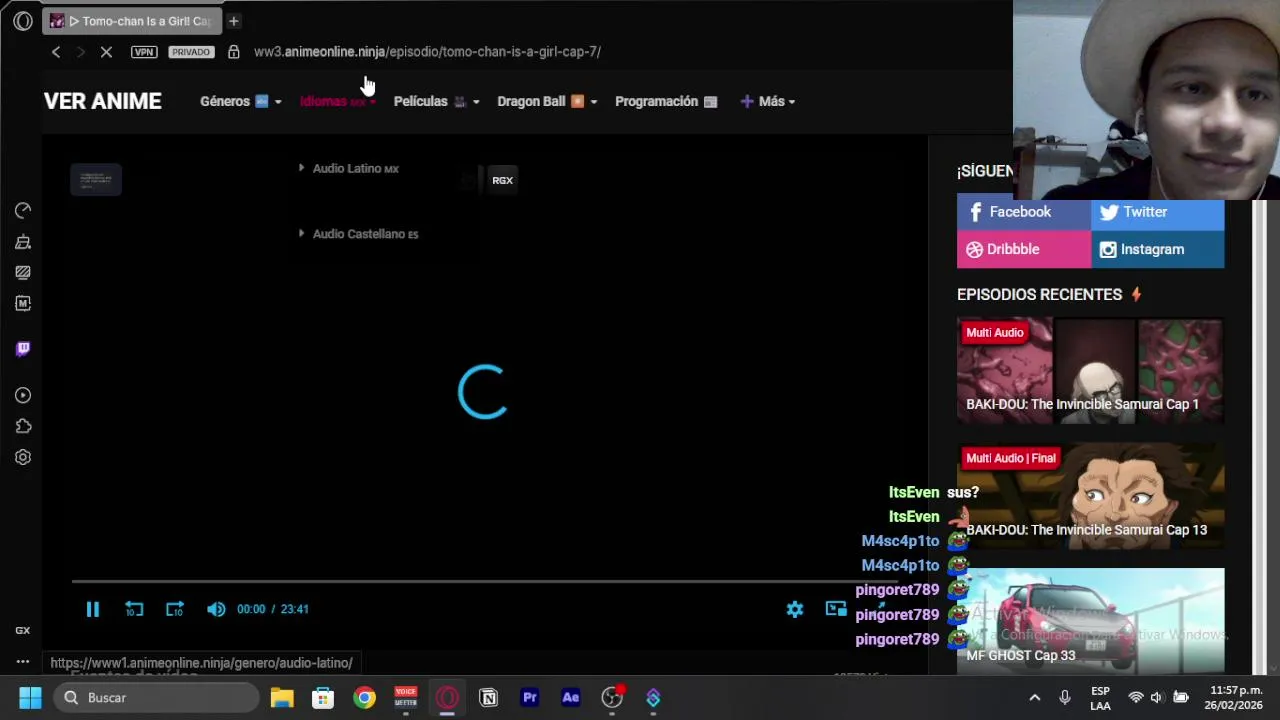Go to VER ANIME home logo
Viewport: 1280px width, 720px height.
click(x=103, y=101)
